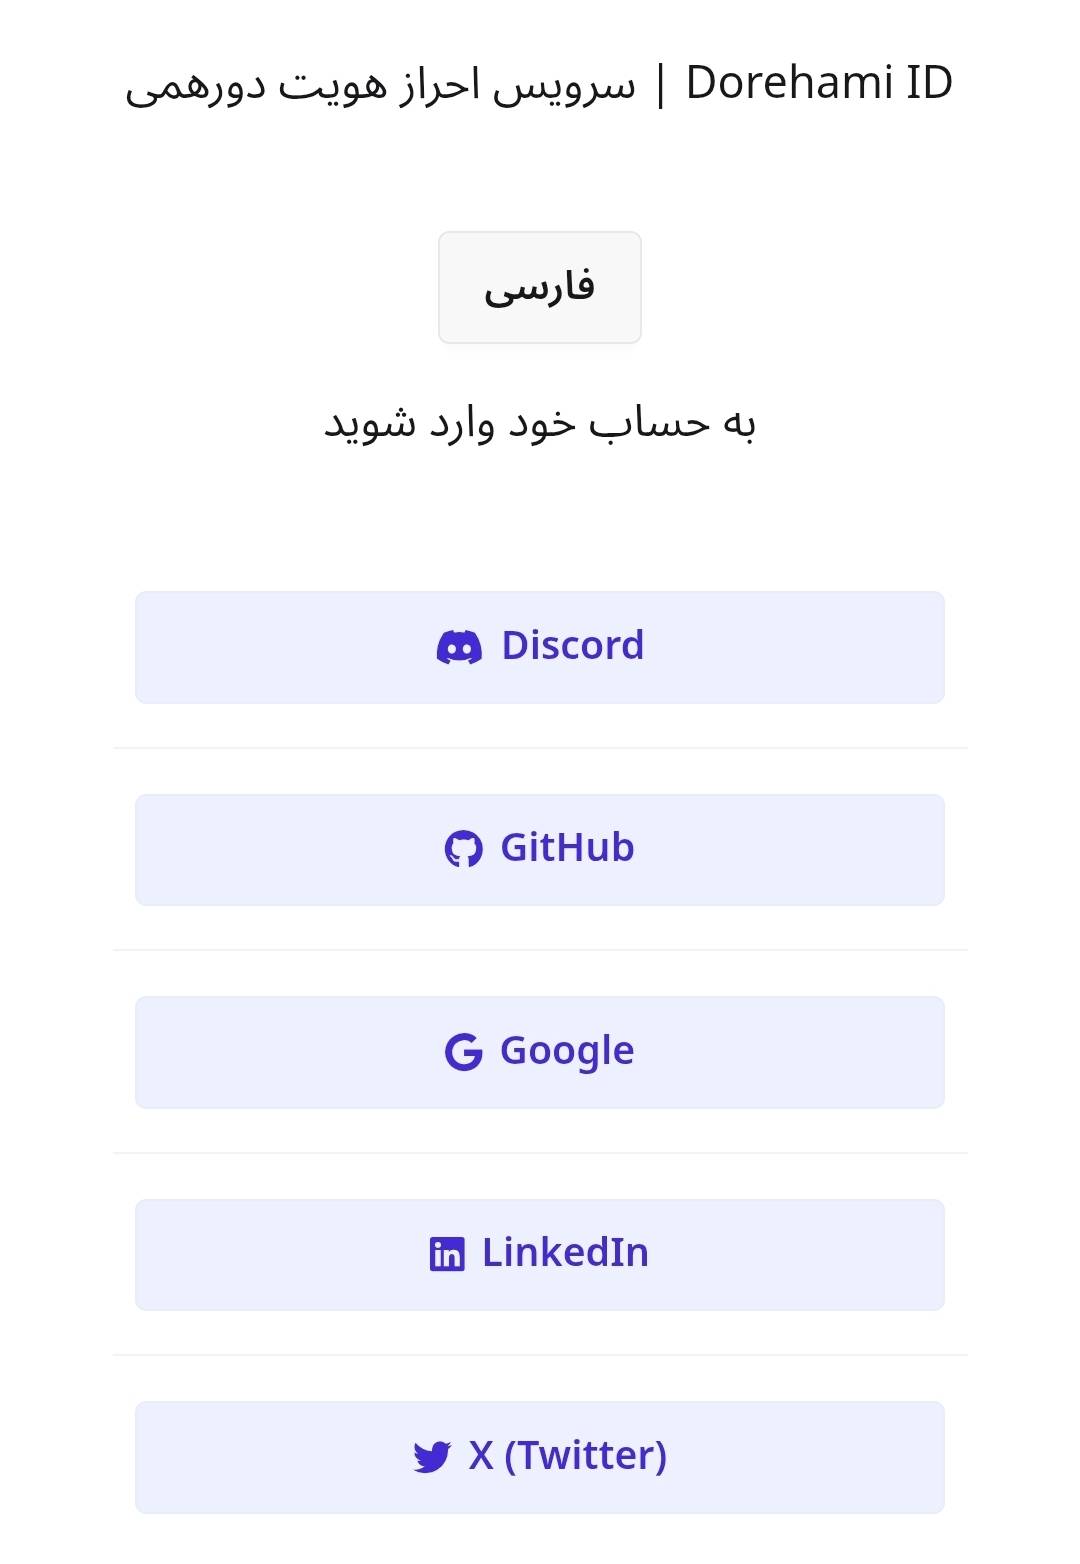Sign in using the Discord text label
The image size is (1080, 1564).
pyautogui.click(x=572, y=646)
